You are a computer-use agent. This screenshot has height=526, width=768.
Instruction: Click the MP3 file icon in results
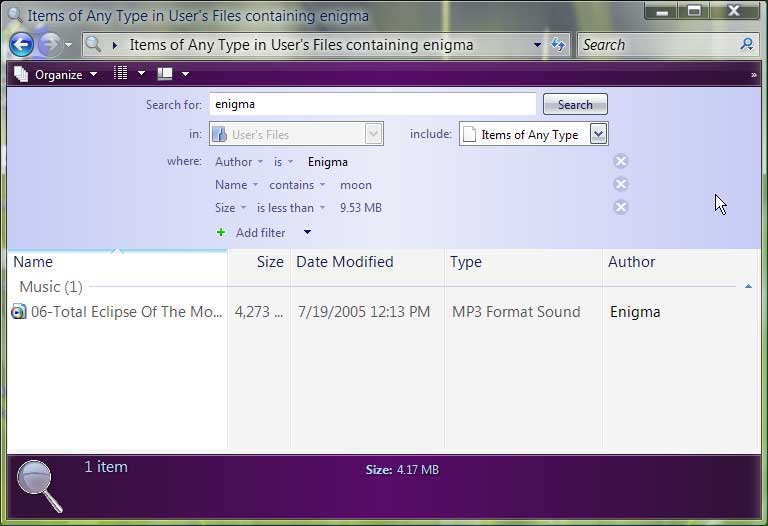point(19,311)
